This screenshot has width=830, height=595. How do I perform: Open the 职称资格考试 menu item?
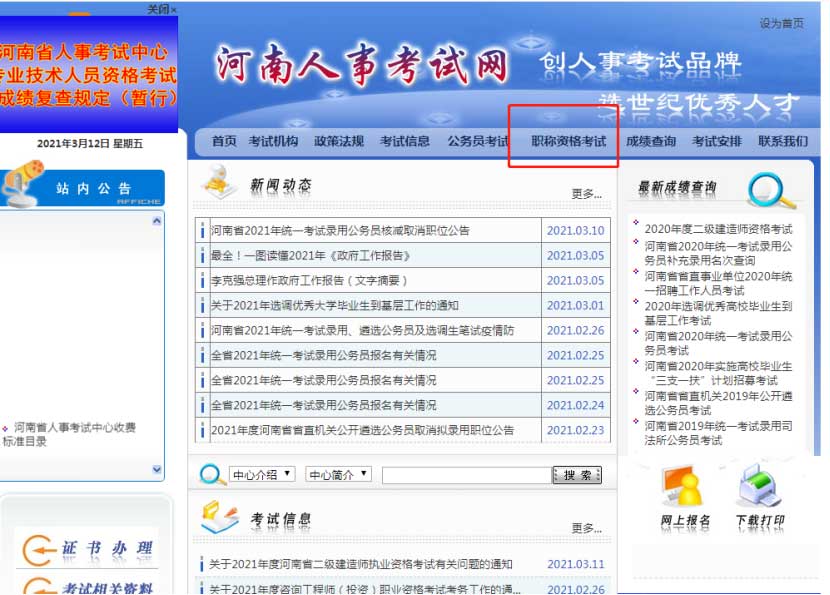pyautogui.click(x=568, y=142)
